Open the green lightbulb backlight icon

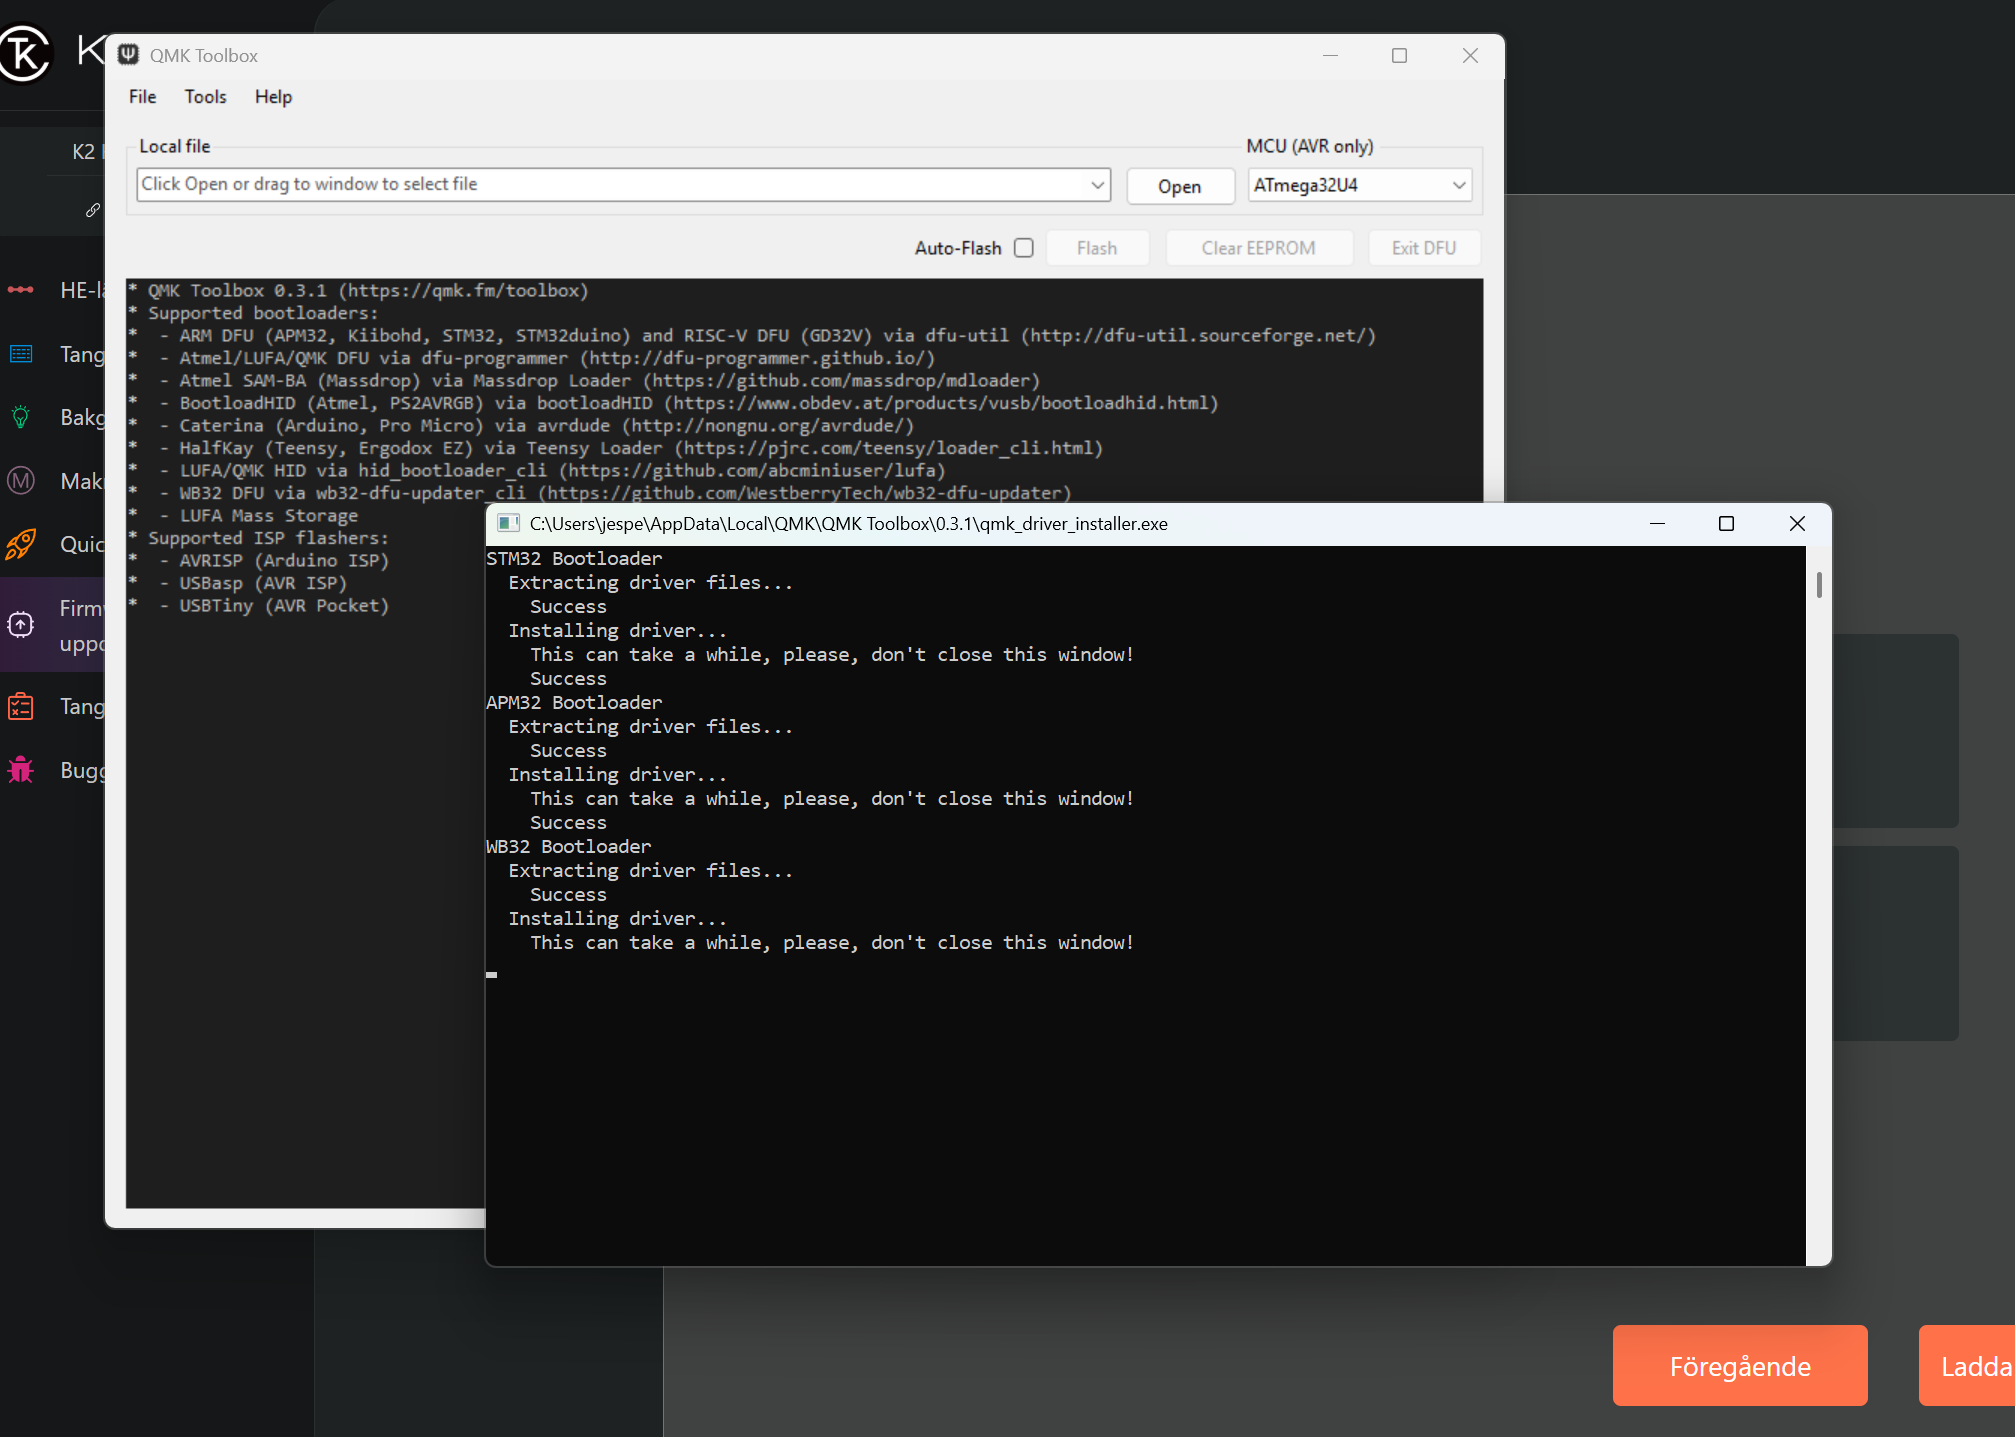coord(21,417)
